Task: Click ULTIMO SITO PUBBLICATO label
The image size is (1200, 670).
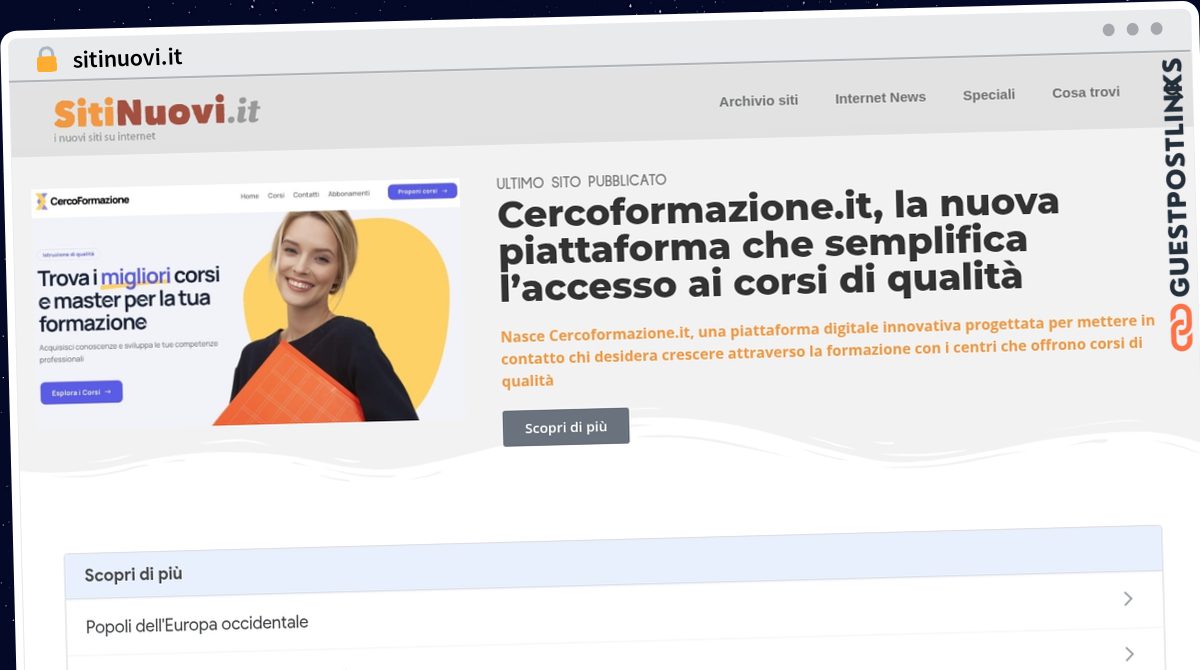Action: (x=581, y=181)
